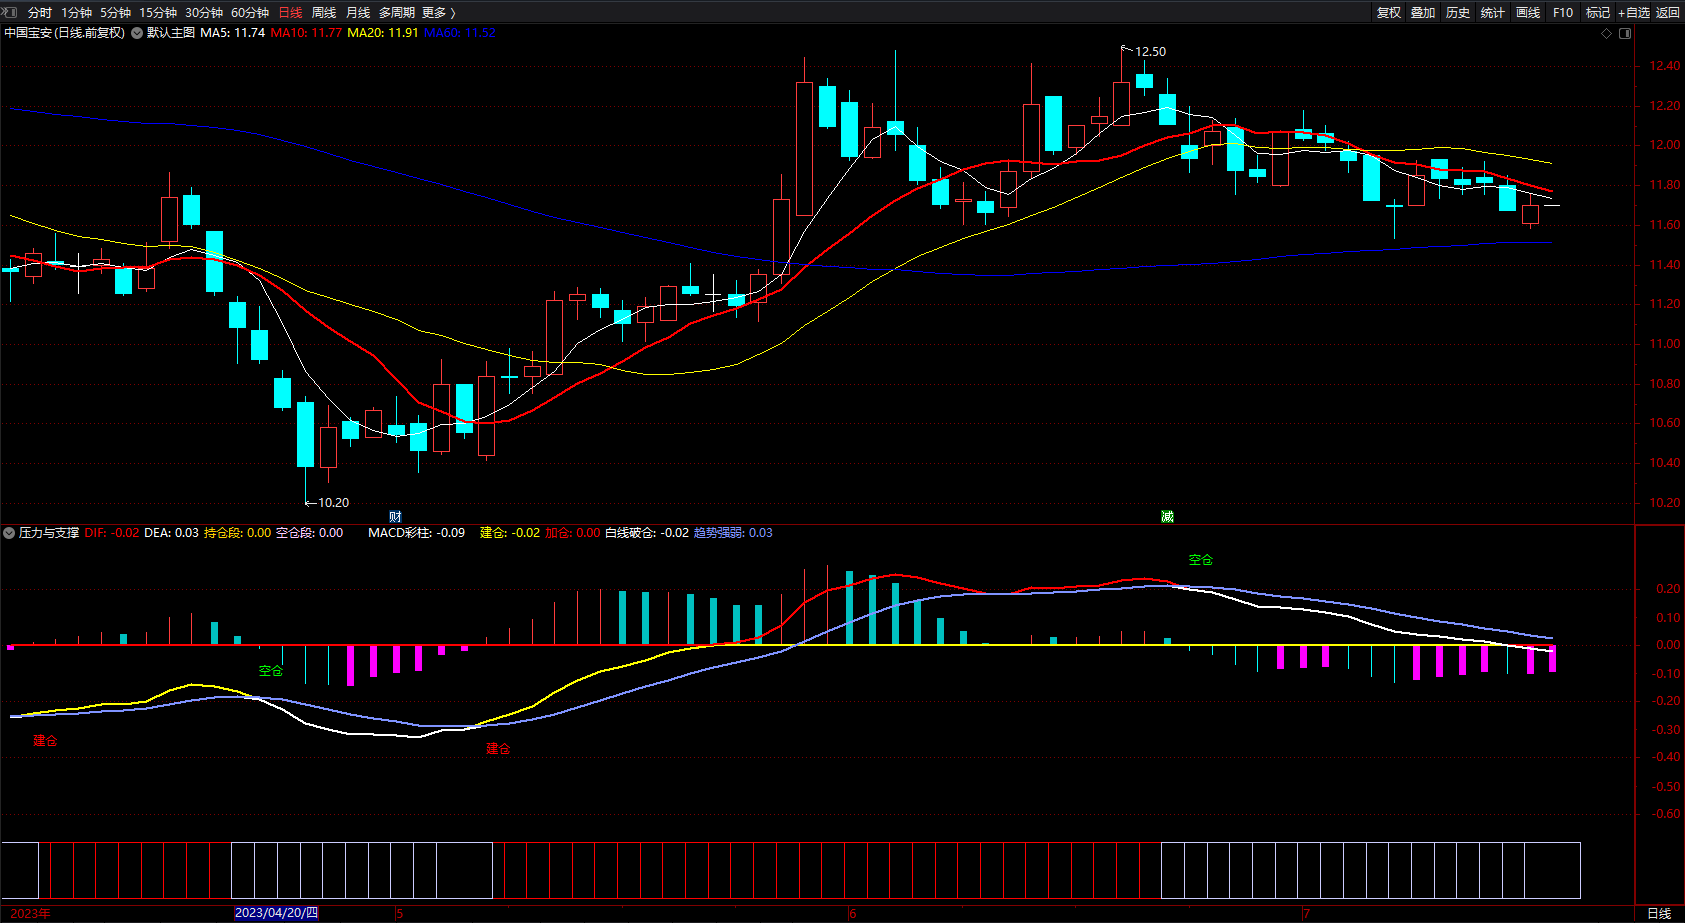Click the 12.40 price axis label
Screen dimensions: 1685x923
coord(1665,66)
